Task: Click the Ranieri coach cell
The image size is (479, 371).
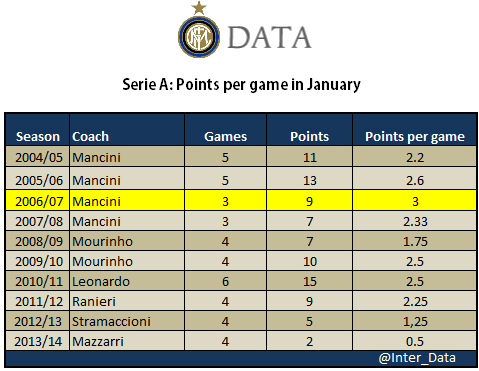Action: pyautogui.click(x=127, y=301)
